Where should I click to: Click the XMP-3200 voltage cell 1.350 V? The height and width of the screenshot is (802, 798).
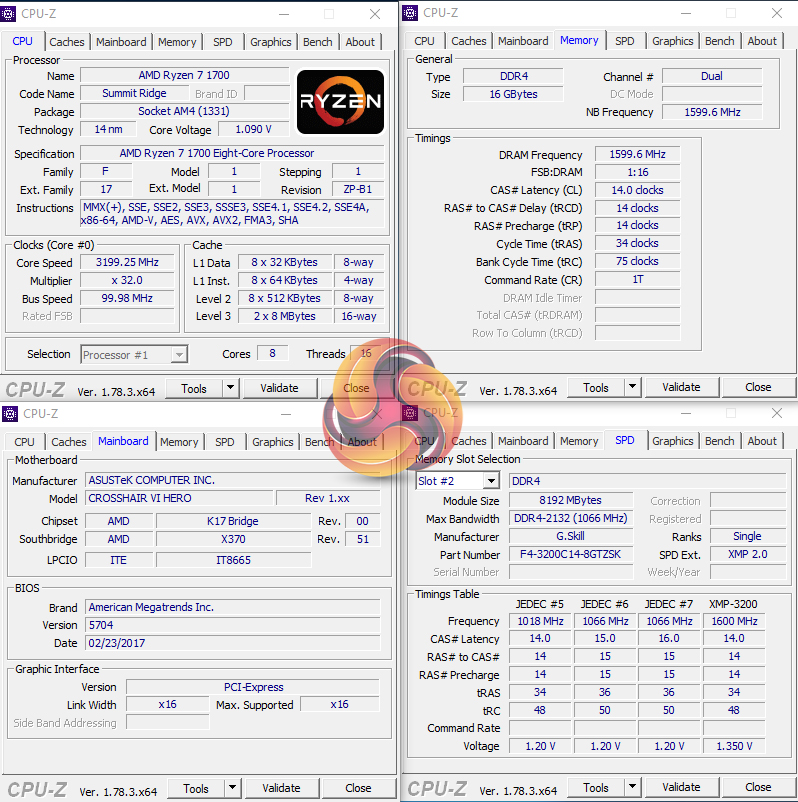[734, 746]
